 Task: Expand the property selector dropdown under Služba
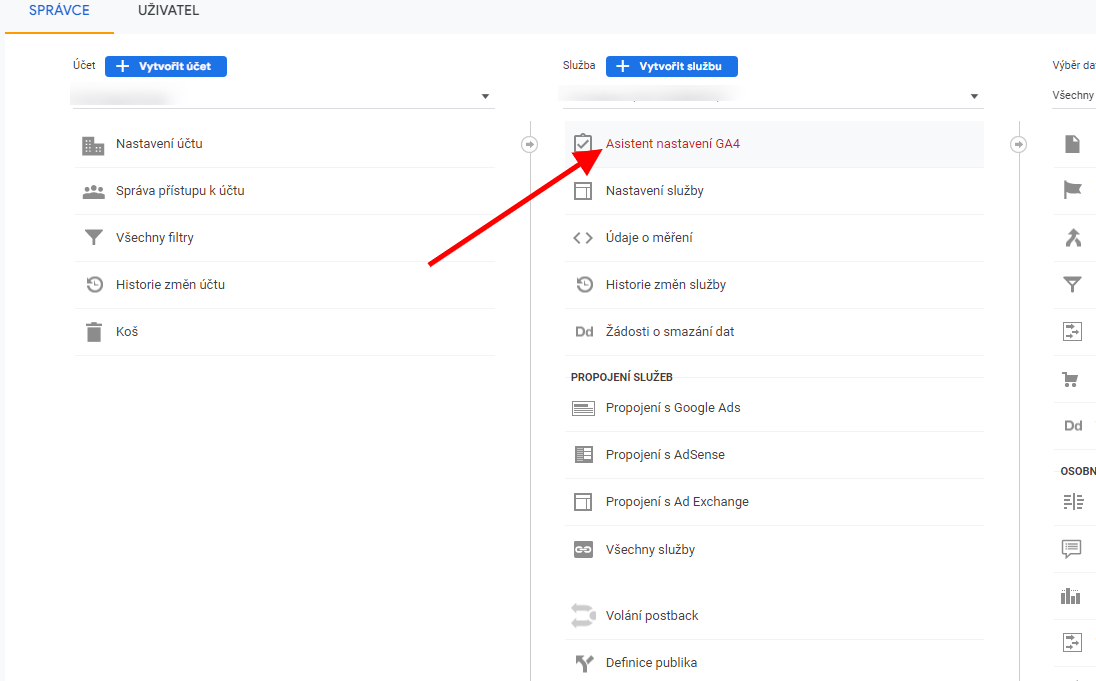[x=771, y=97]
